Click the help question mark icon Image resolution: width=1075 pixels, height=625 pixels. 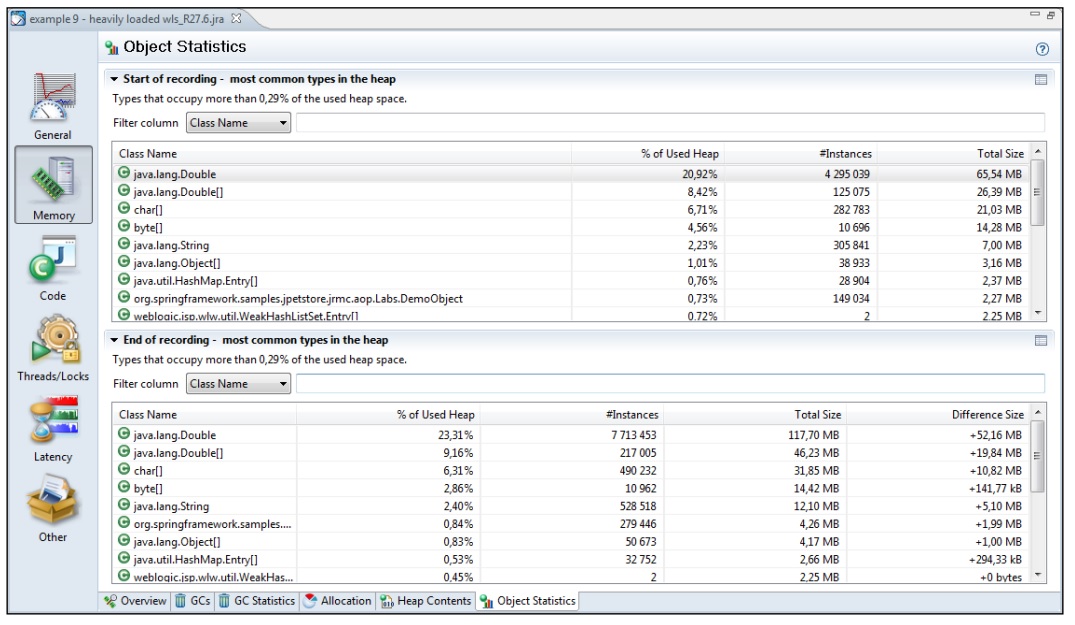[1042, 48]
